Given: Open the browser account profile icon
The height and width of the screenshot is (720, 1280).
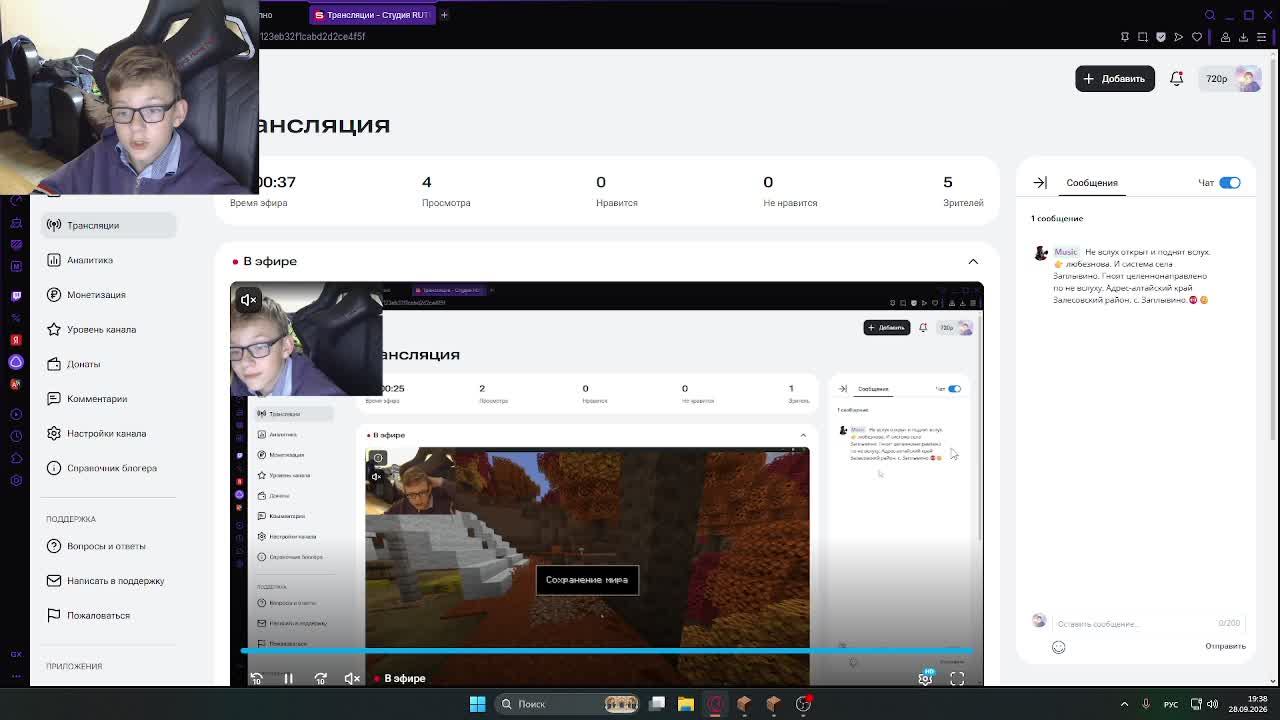Looking at the screenshot, I should (x=1225, y=37).
